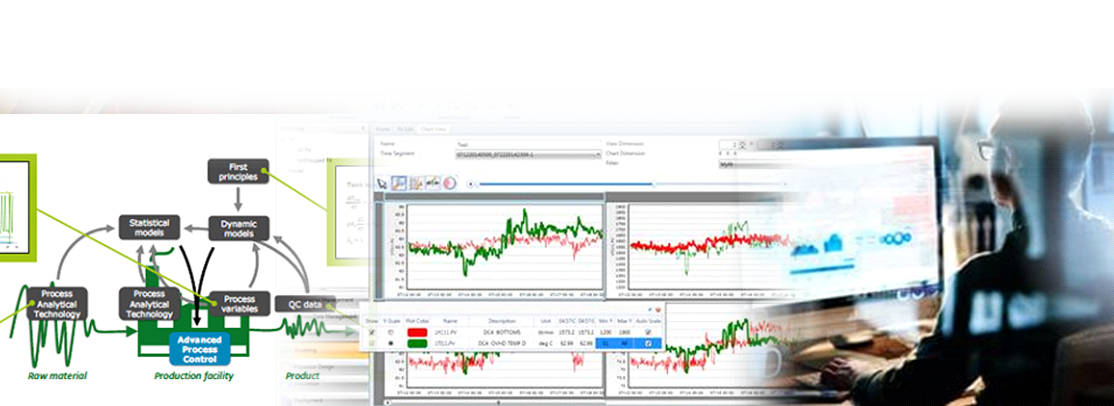Open the Time Segment dropdown
Screen dimensions: 1114x406
597,155
